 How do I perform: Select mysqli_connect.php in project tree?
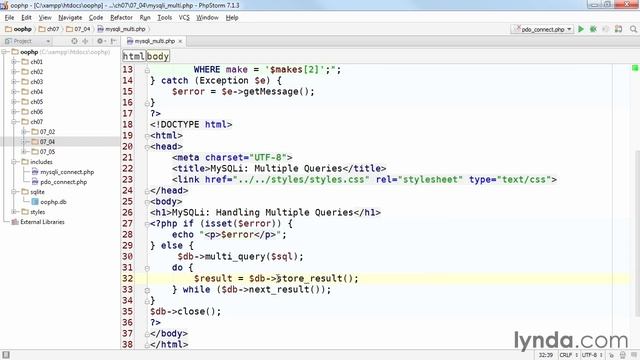click(x=63, y=172)
